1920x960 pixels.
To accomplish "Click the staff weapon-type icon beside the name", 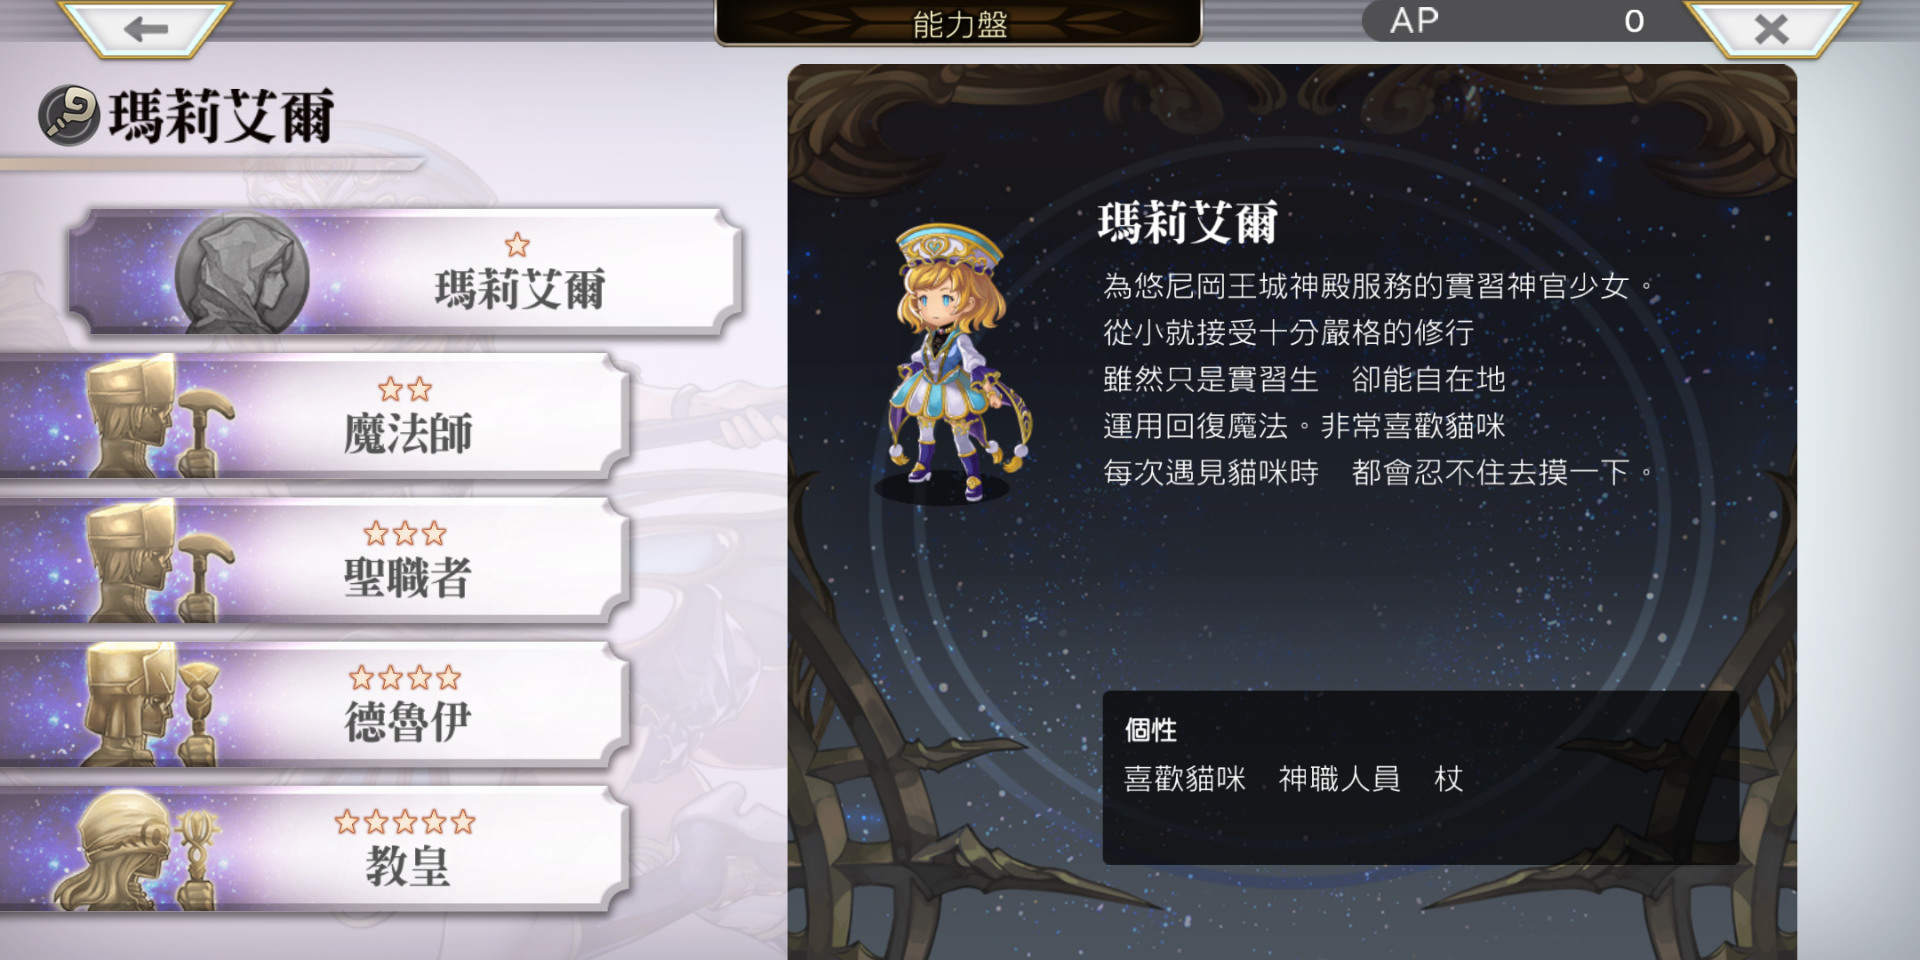I will point(68,115).
